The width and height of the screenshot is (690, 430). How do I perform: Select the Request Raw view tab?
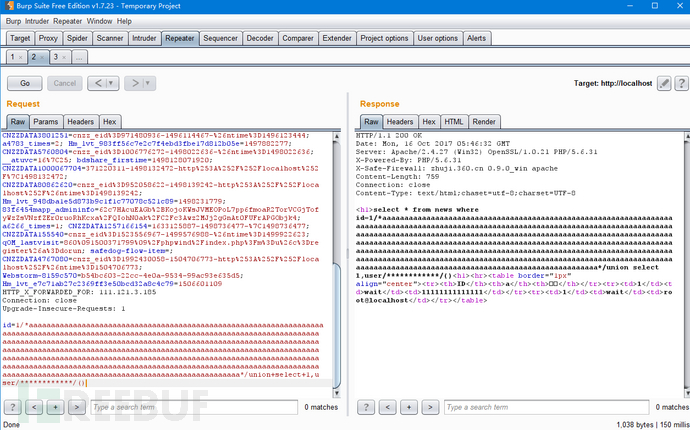18,122
